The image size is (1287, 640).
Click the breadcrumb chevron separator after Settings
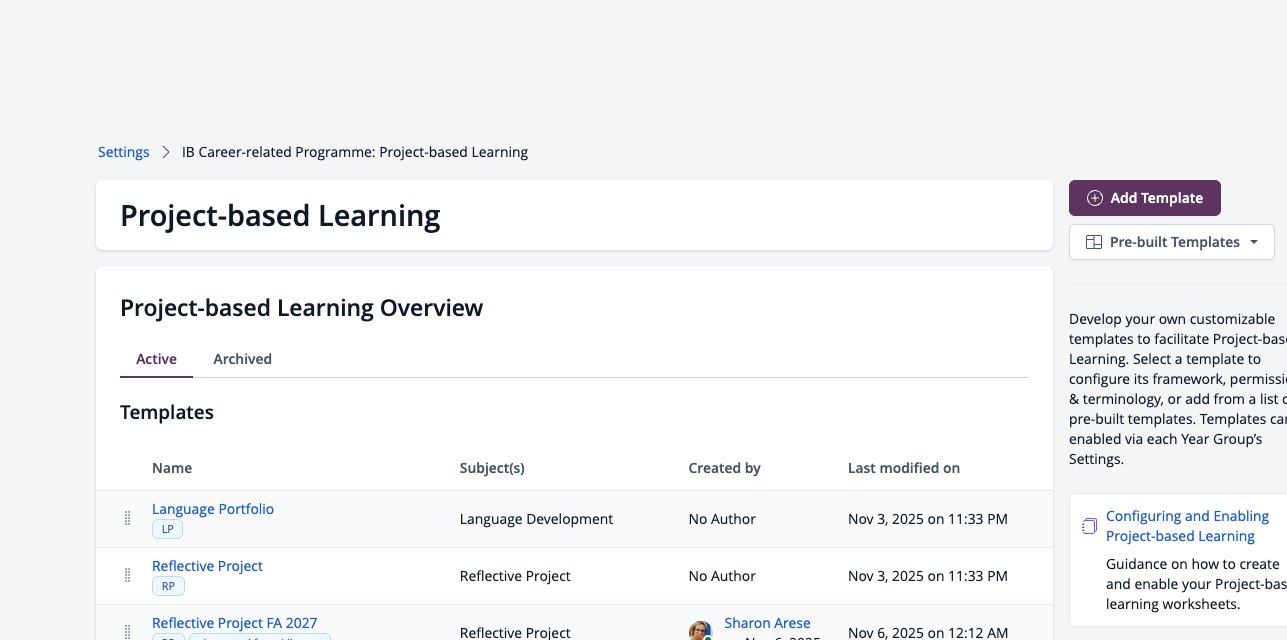pyautogui.click(x=166, y=152)
